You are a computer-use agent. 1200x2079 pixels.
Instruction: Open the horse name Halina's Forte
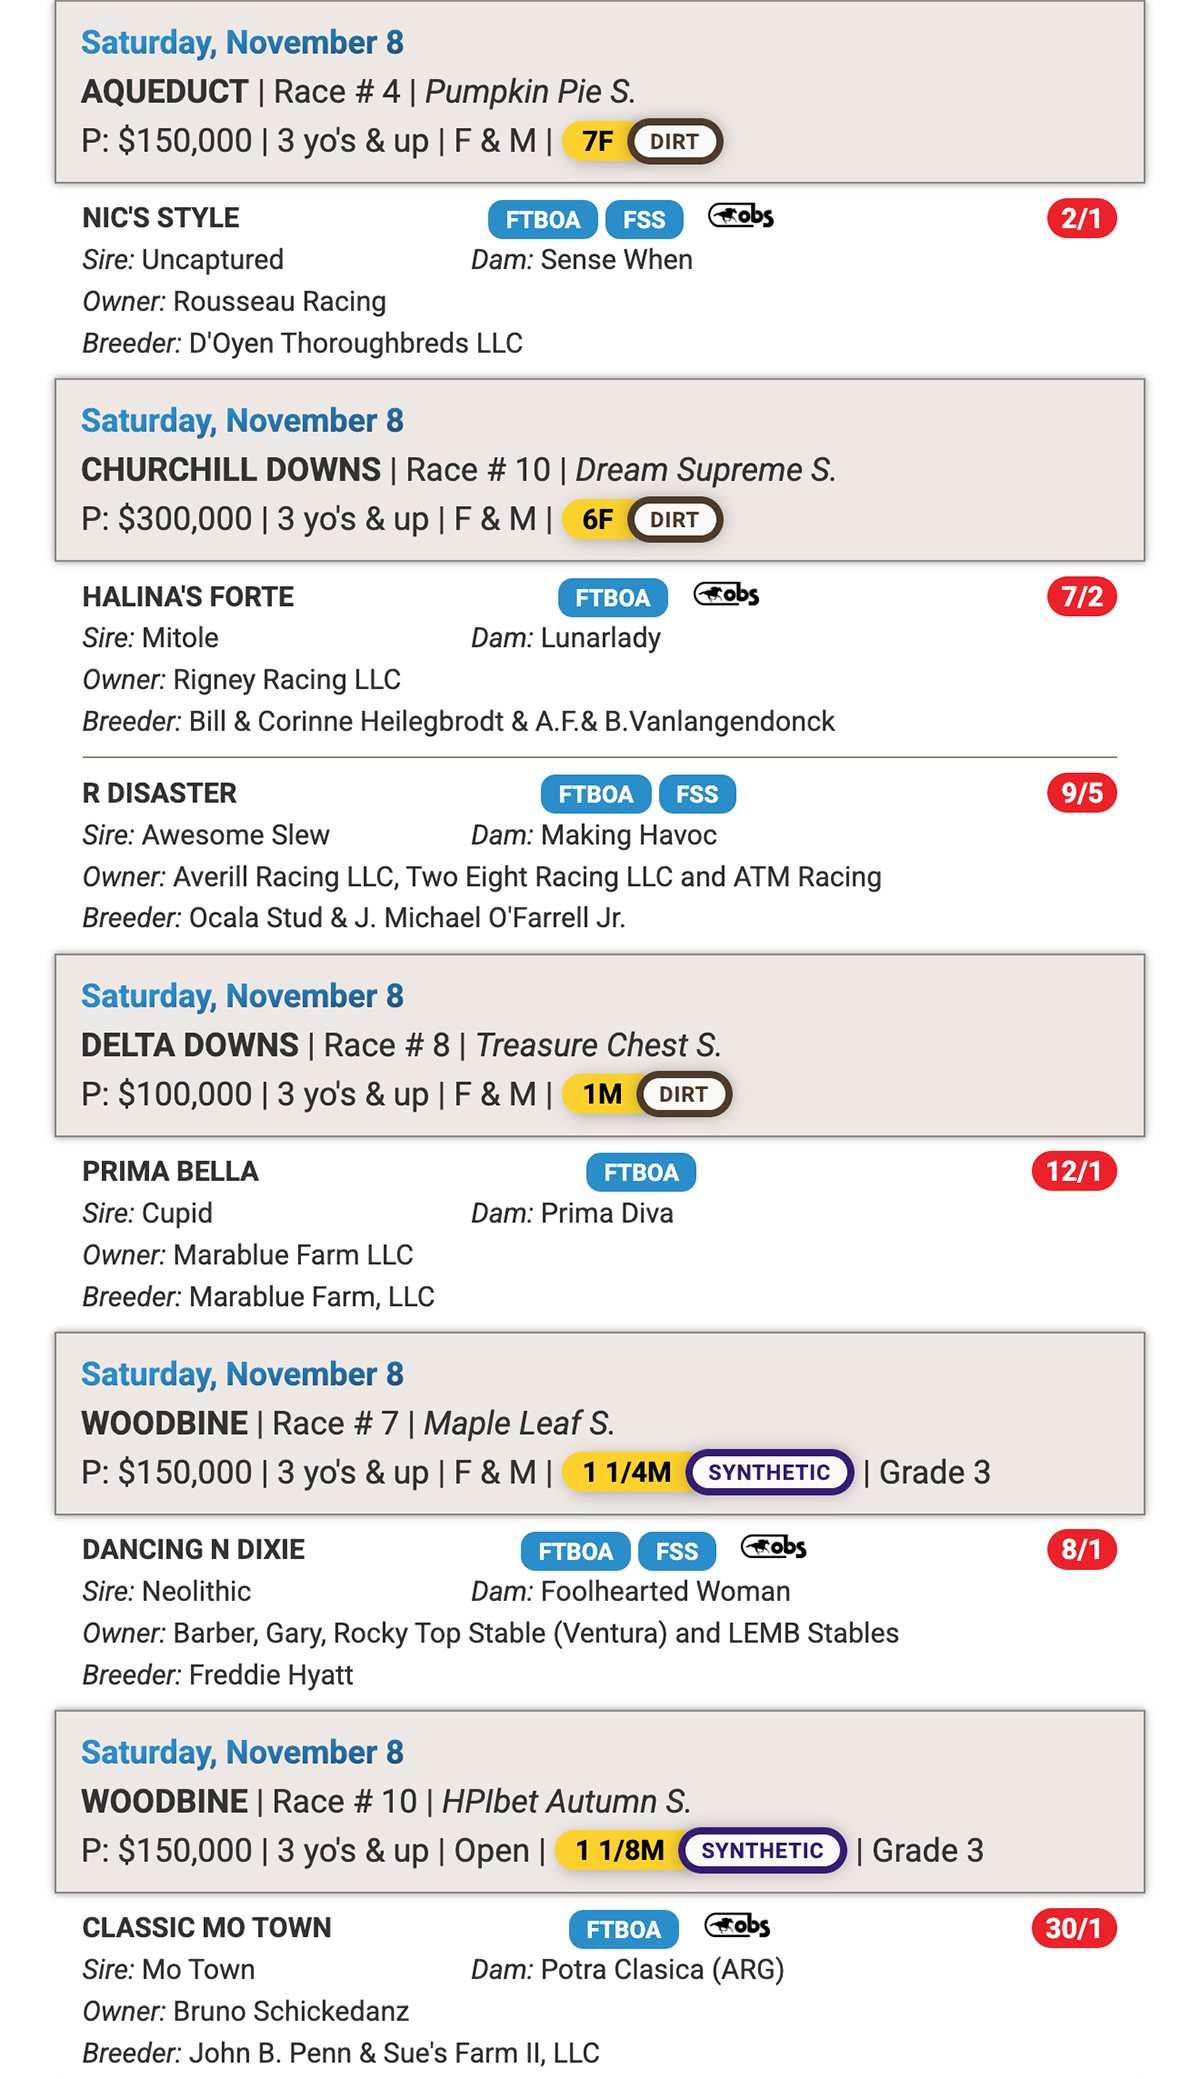click(188, 597)
